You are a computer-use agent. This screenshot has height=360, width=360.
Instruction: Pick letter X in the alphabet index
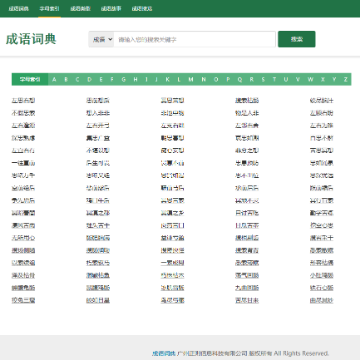[x=323, y=79]
